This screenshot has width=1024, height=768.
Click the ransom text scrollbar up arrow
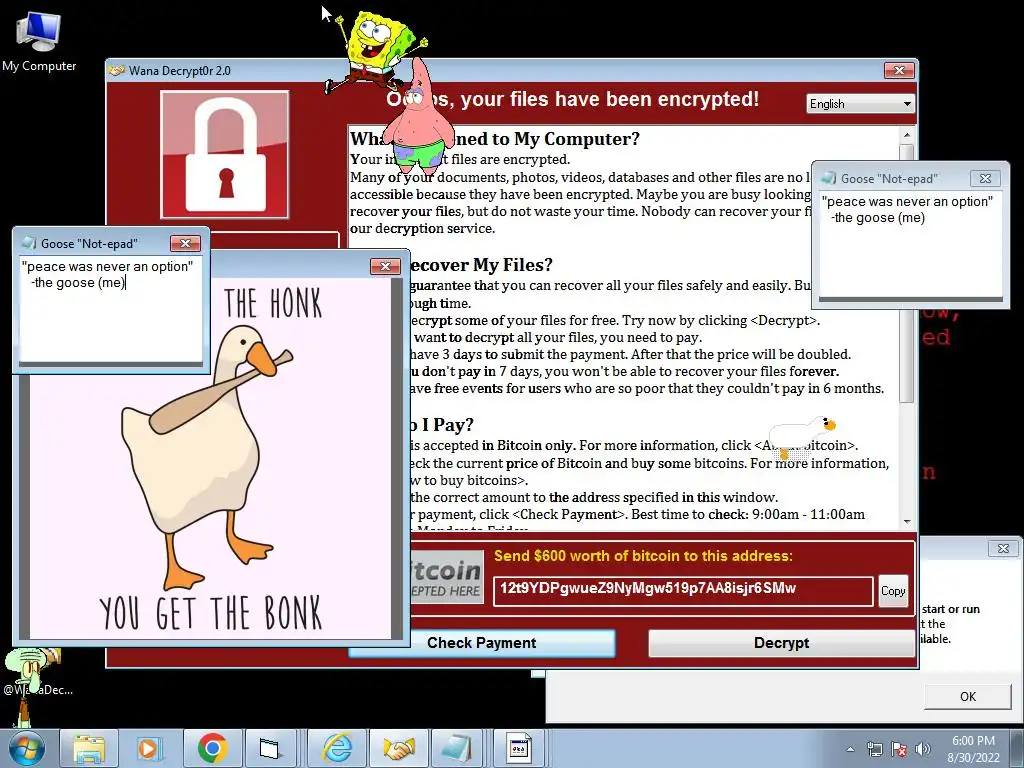[906, 135]
